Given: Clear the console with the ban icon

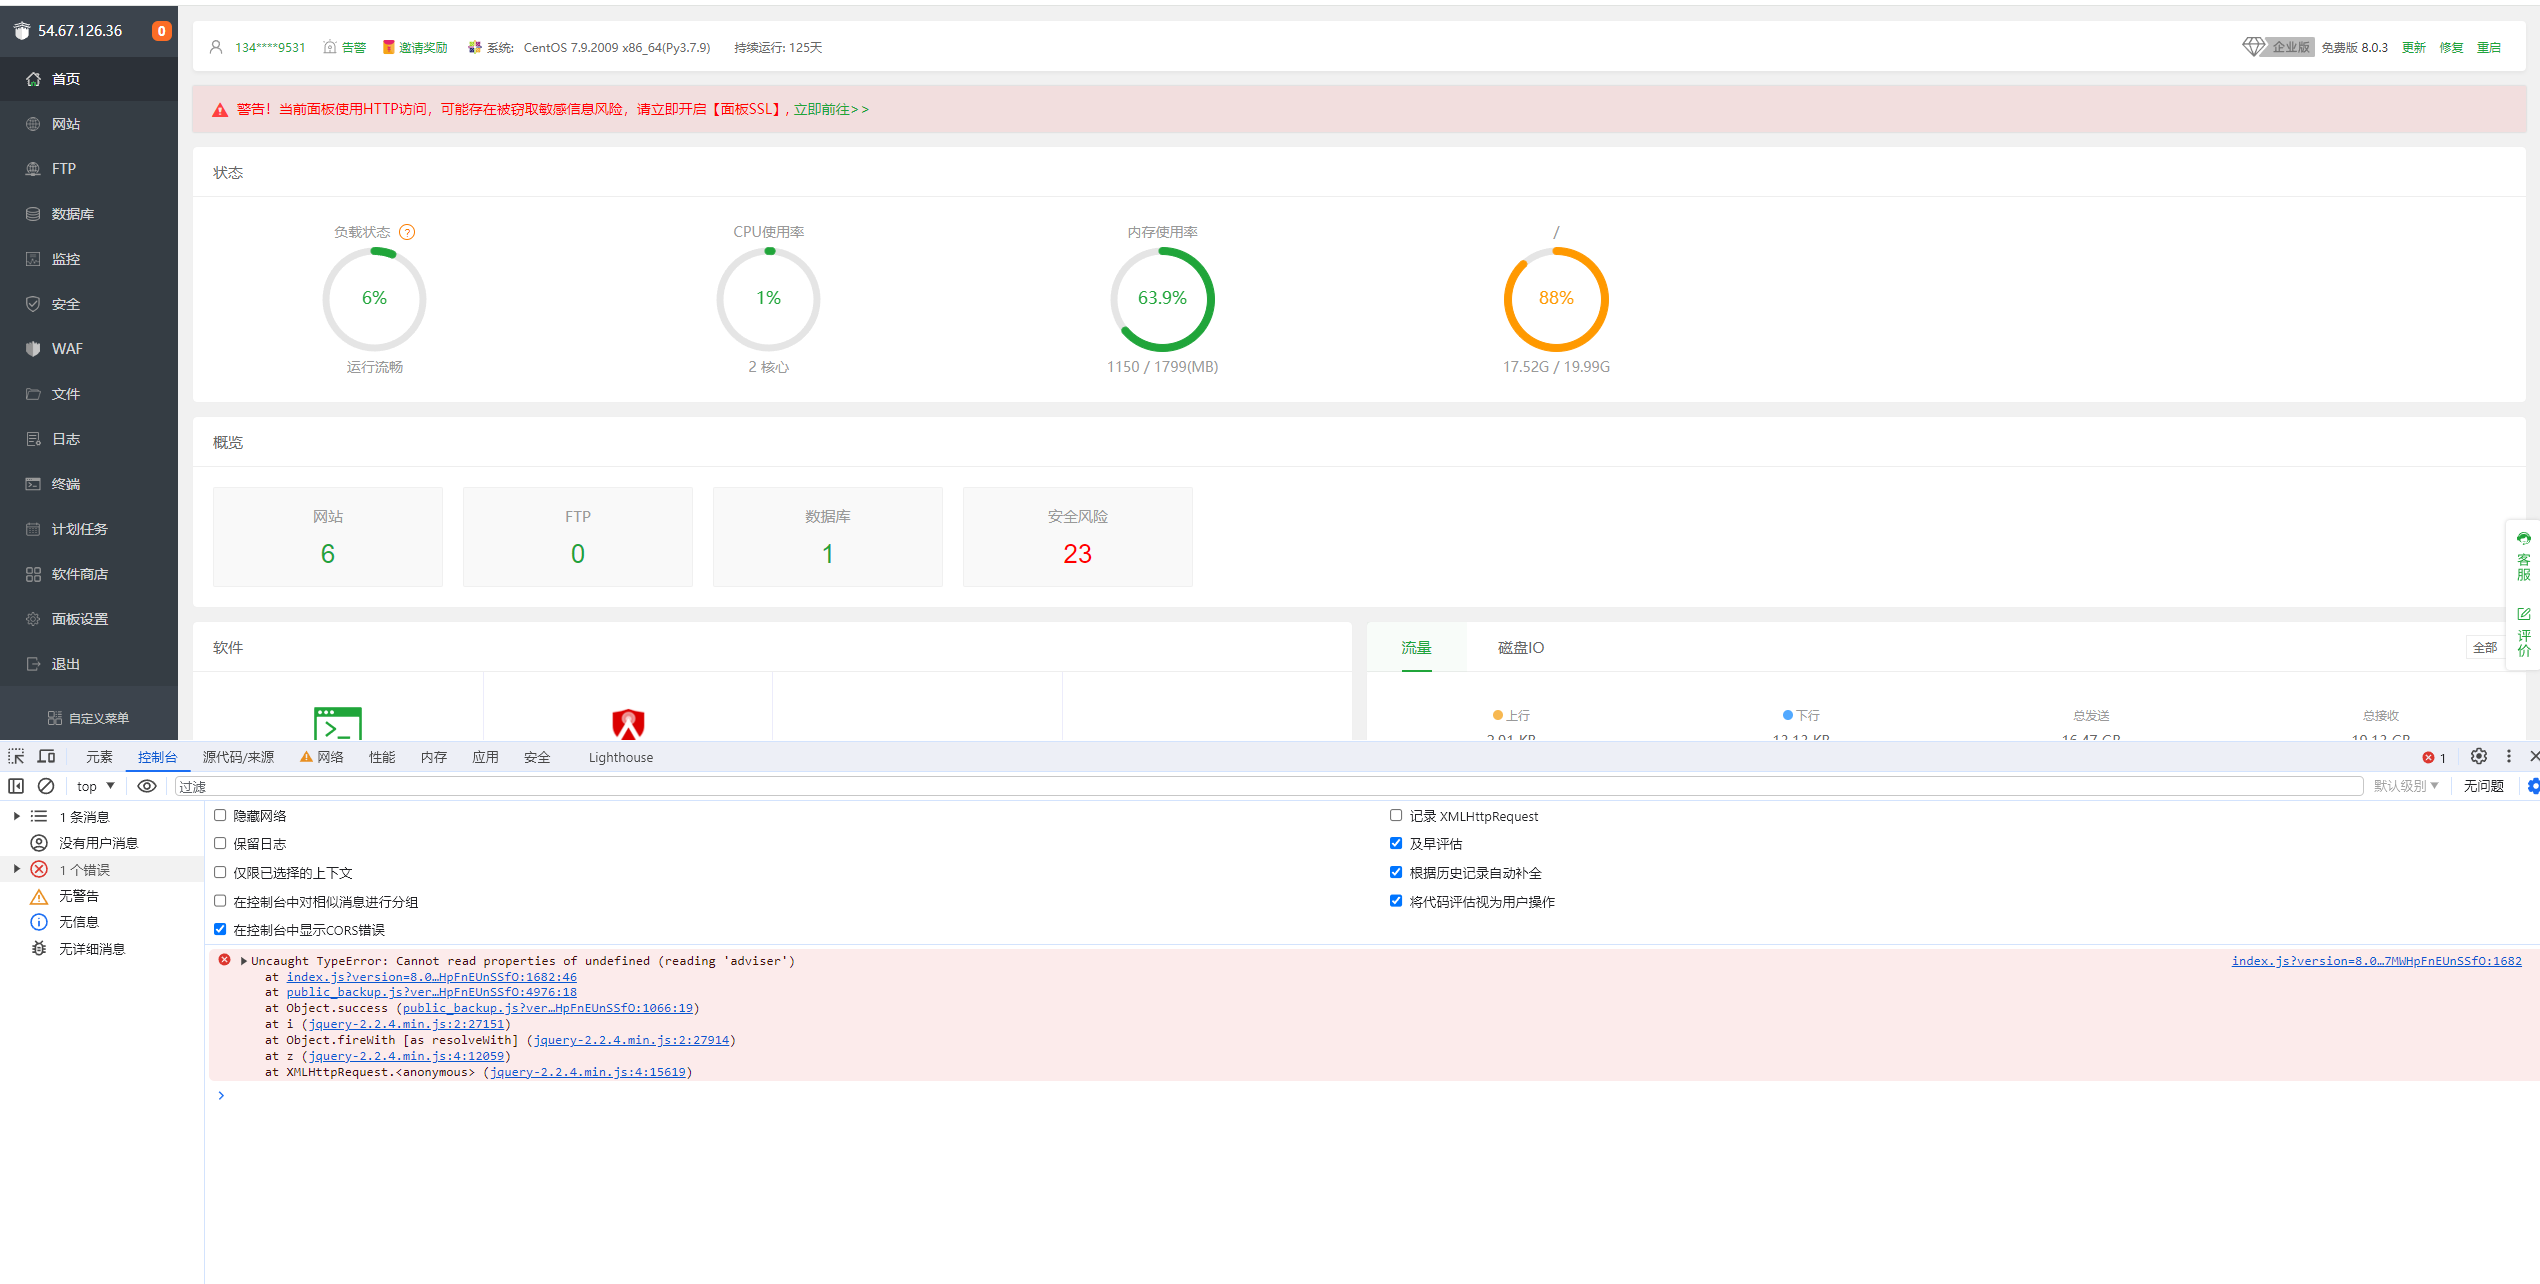Looking at the screenshot, I should tap(46, 786).
